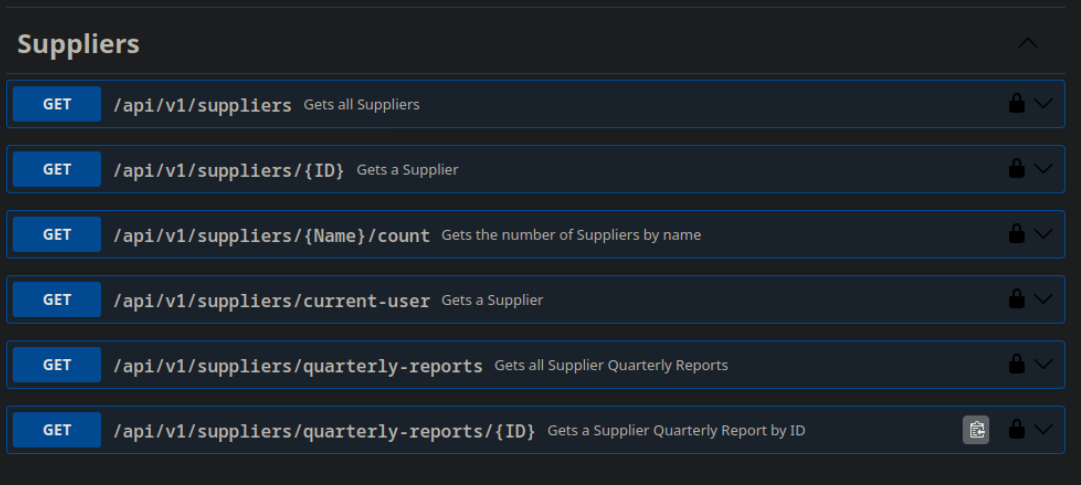This screenshot has width=1081, height=485.
Task: Click the Gets the number of Suppliers by name description
Action: (x=571, y=235)
